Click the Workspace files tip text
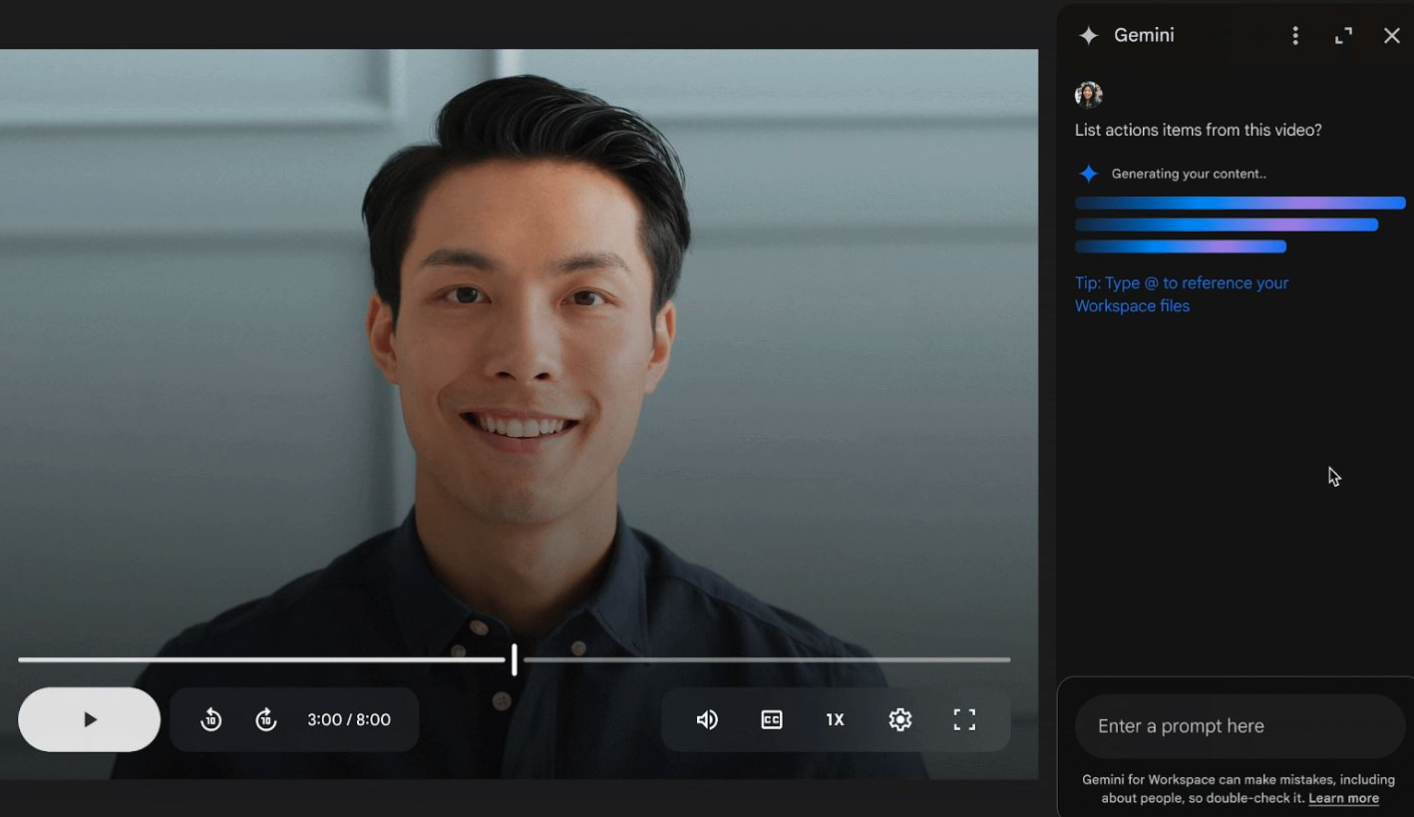1414x817 pixels. pos(1181,295)
